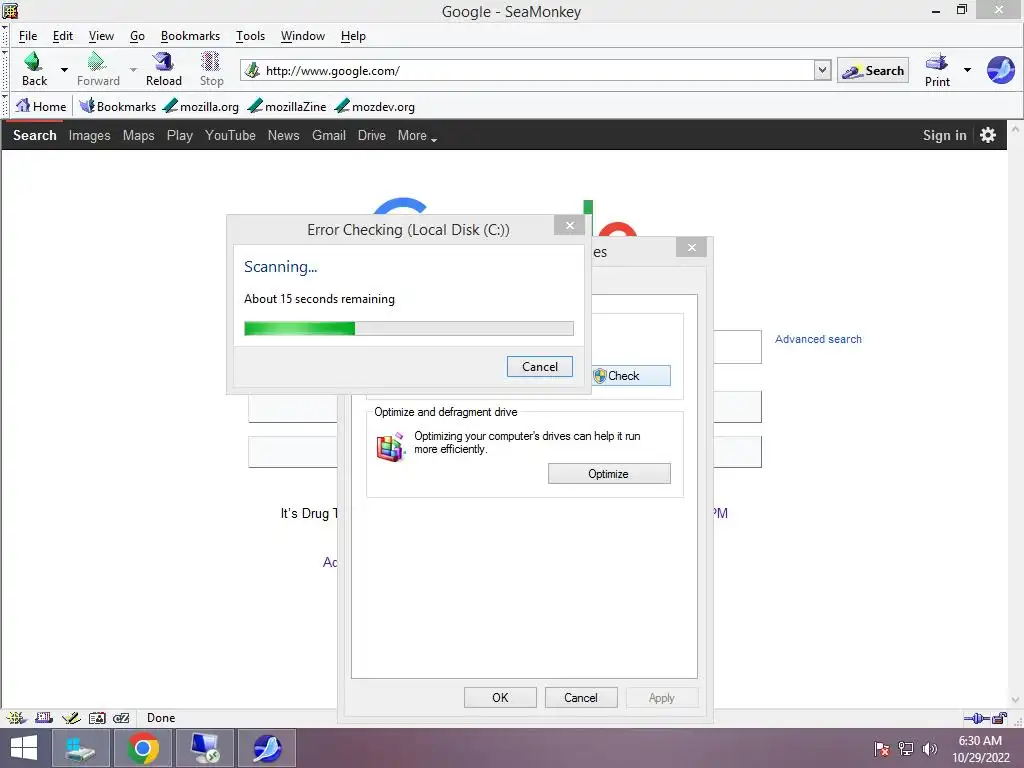1024x768 pixels.
Task: Click the Action Center flag tray icon
Action: [x=882, y=748]
